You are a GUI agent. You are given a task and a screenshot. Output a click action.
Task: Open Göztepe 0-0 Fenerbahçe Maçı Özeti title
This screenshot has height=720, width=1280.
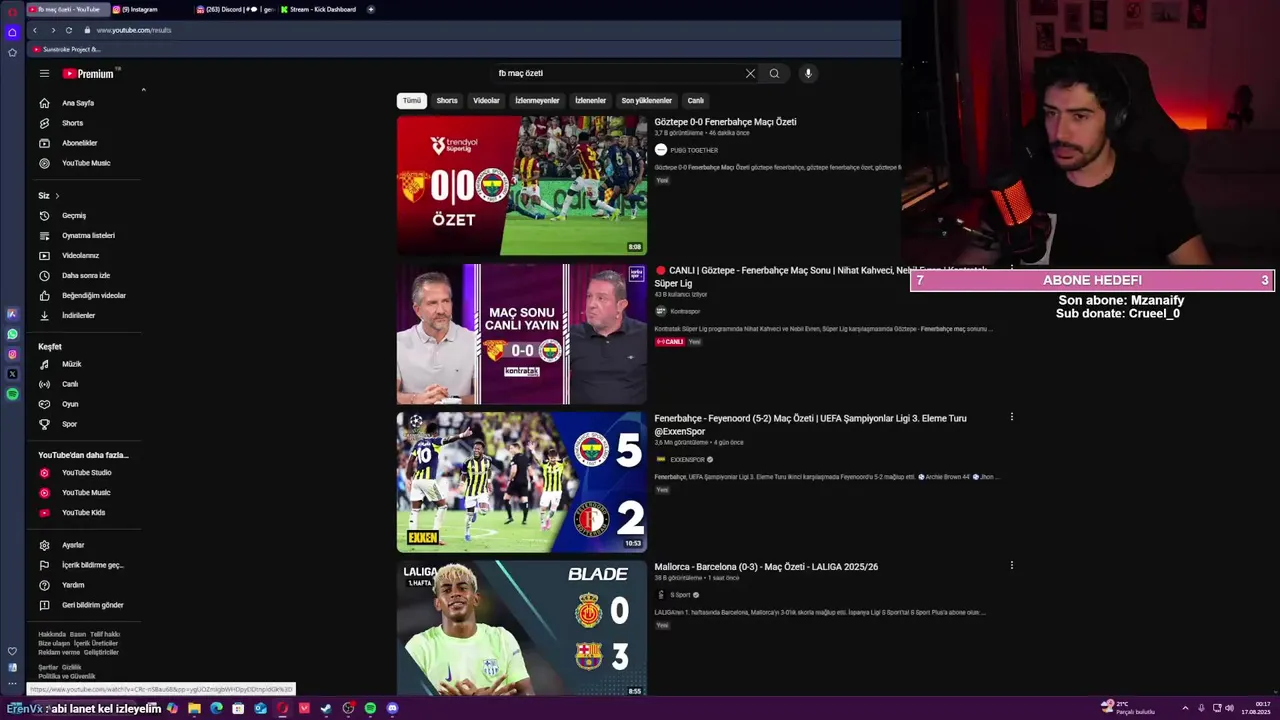pyautogui.click(x=725, y=122)
